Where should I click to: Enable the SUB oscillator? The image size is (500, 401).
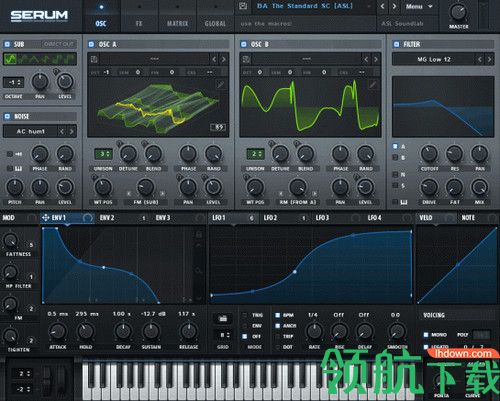coord(7,44)
